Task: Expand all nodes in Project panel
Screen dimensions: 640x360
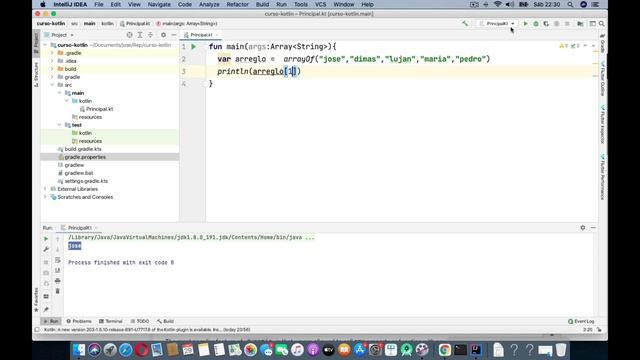Action: click(x=140, y=35)
